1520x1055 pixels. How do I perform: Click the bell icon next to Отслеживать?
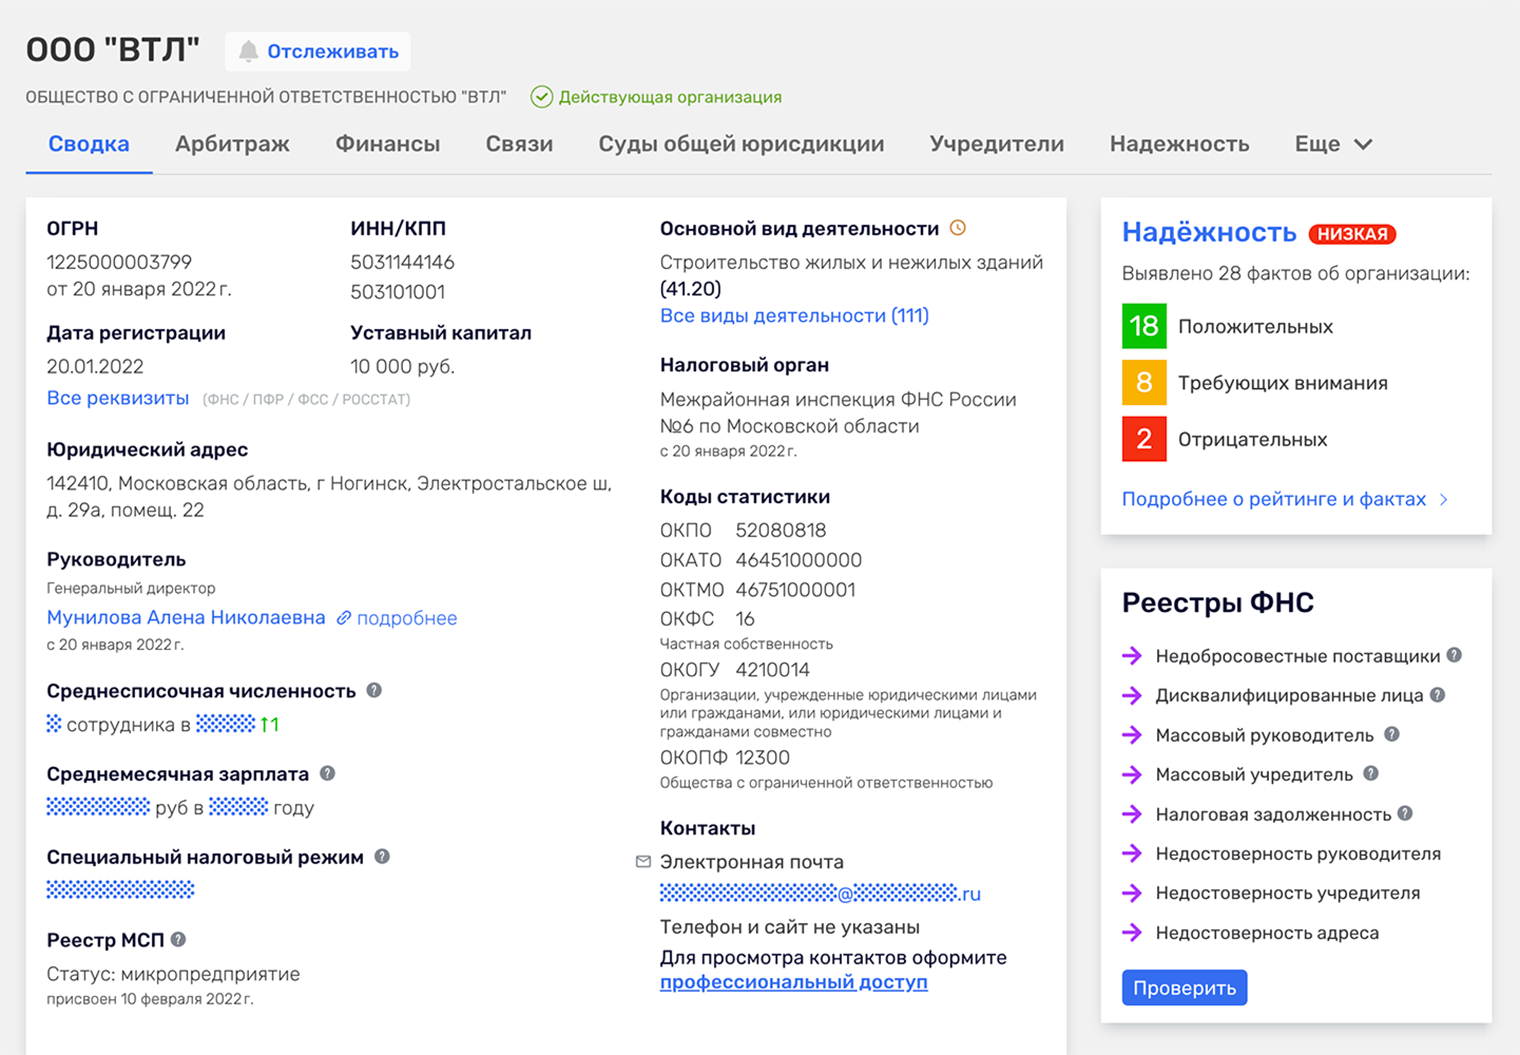click(248, 51)
